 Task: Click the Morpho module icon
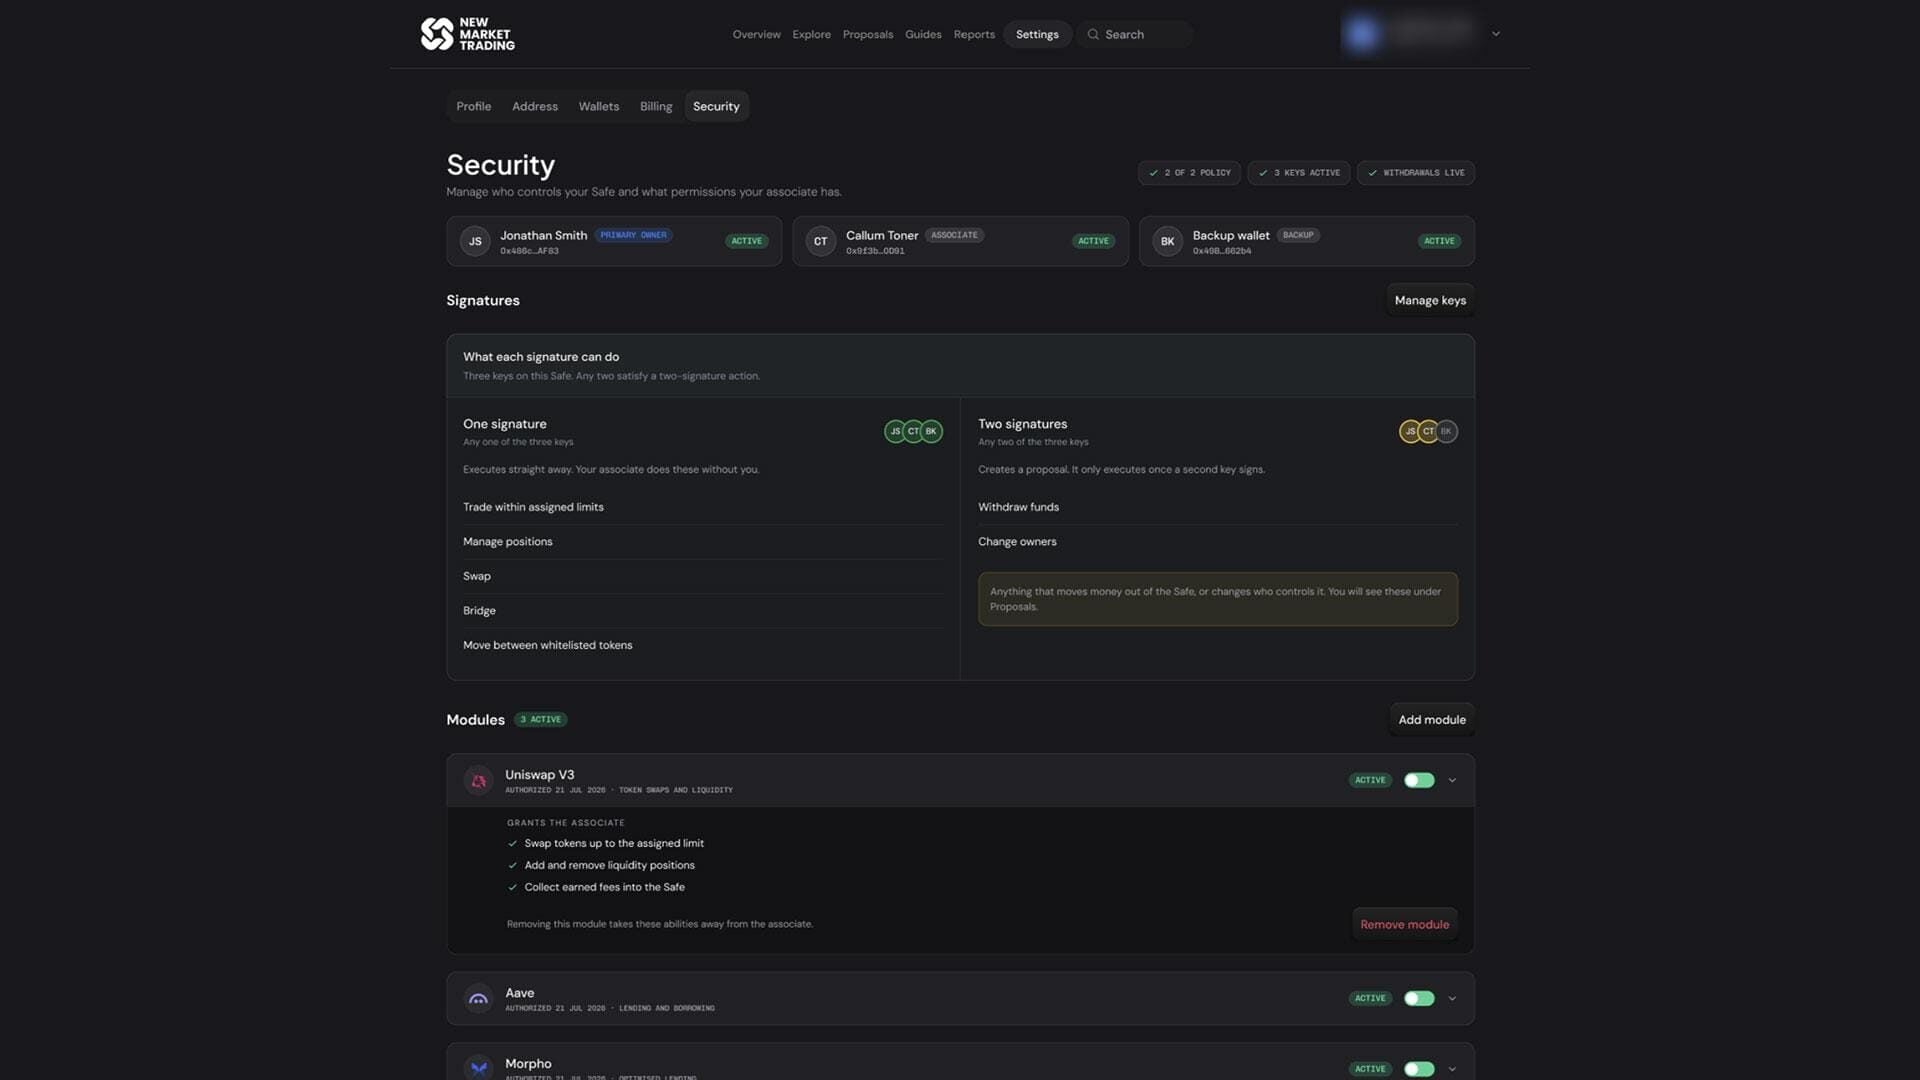point(478,1068)
